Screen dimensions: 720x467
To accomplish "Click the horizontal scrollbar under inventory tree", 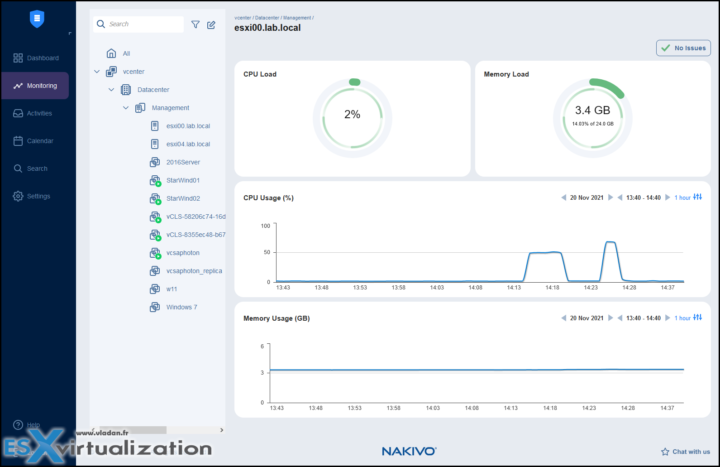I will (x=133, y=430).
